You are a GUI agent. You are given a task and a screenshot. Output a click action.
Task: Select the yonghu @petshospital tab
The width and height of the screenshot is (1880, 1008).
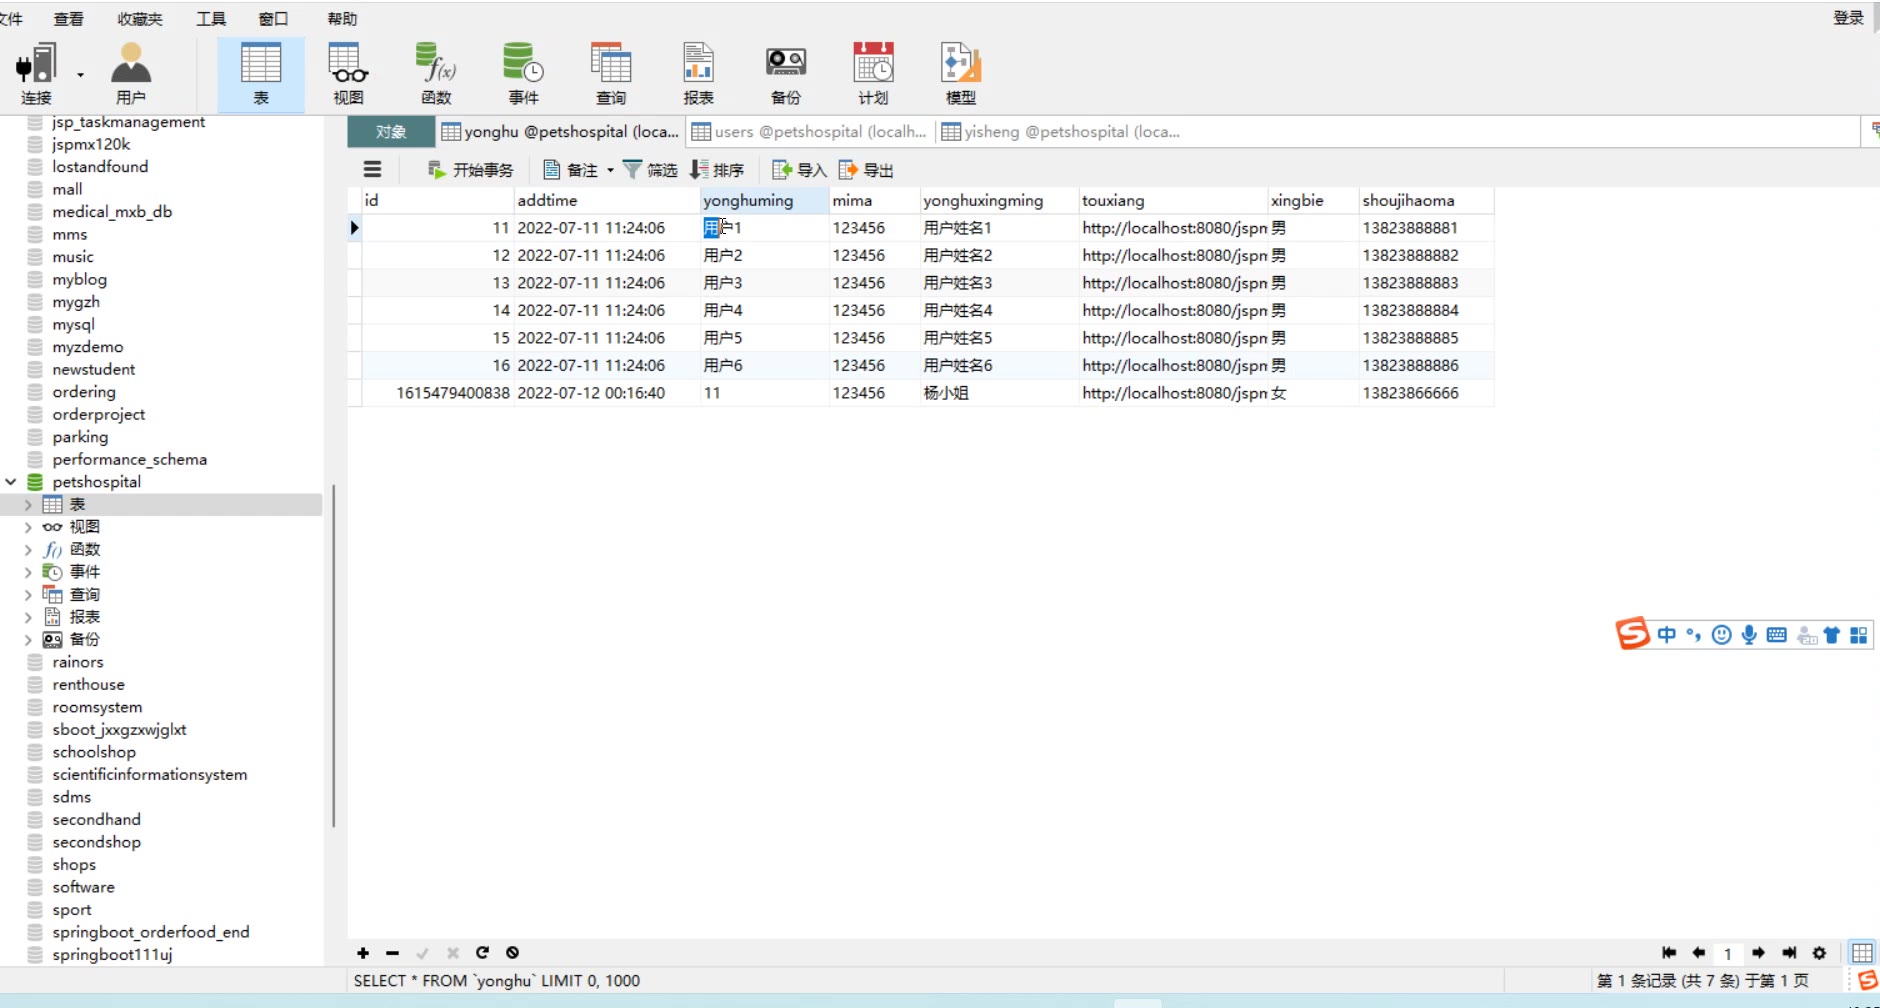560,132
